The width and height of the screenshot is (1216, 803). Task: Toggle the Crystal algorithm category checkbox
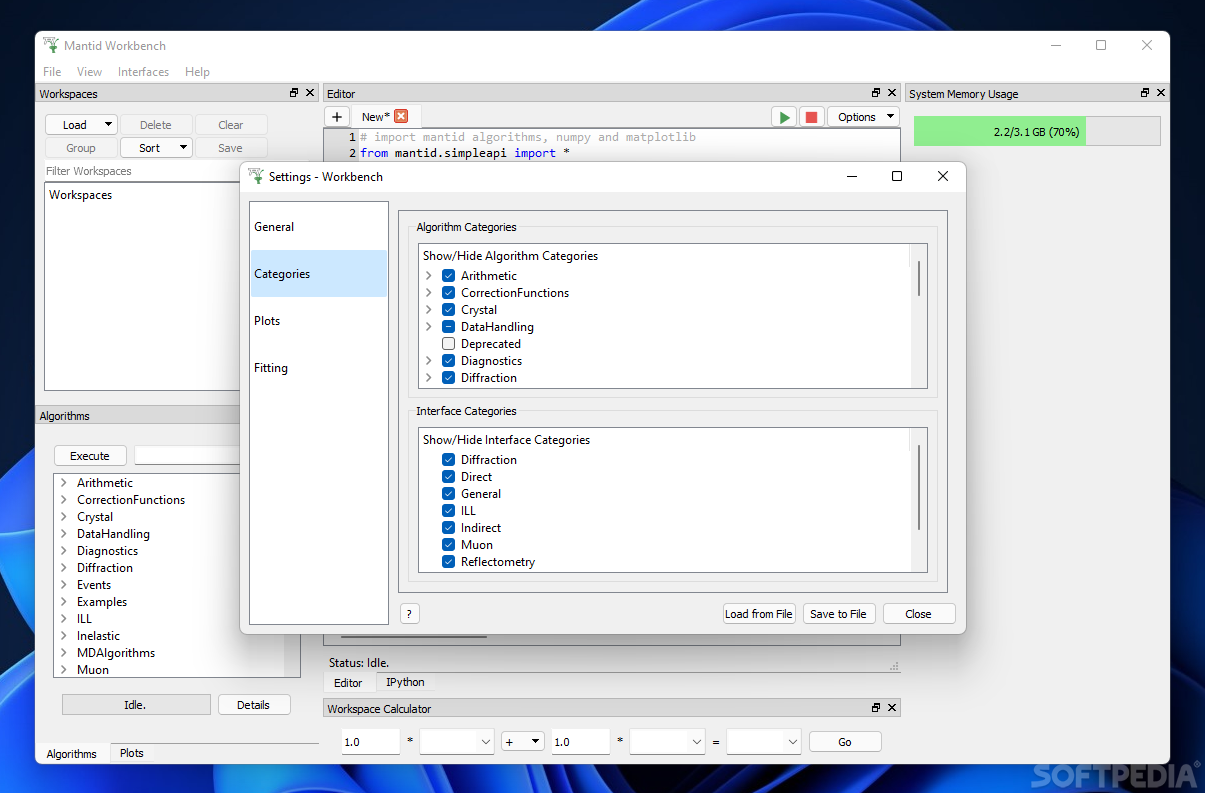click(x=448, y=310)
